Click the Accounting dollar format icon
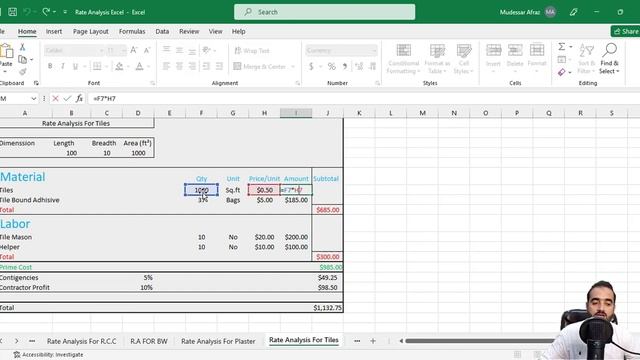Screen dimensions: 640x360 point(311,66)
